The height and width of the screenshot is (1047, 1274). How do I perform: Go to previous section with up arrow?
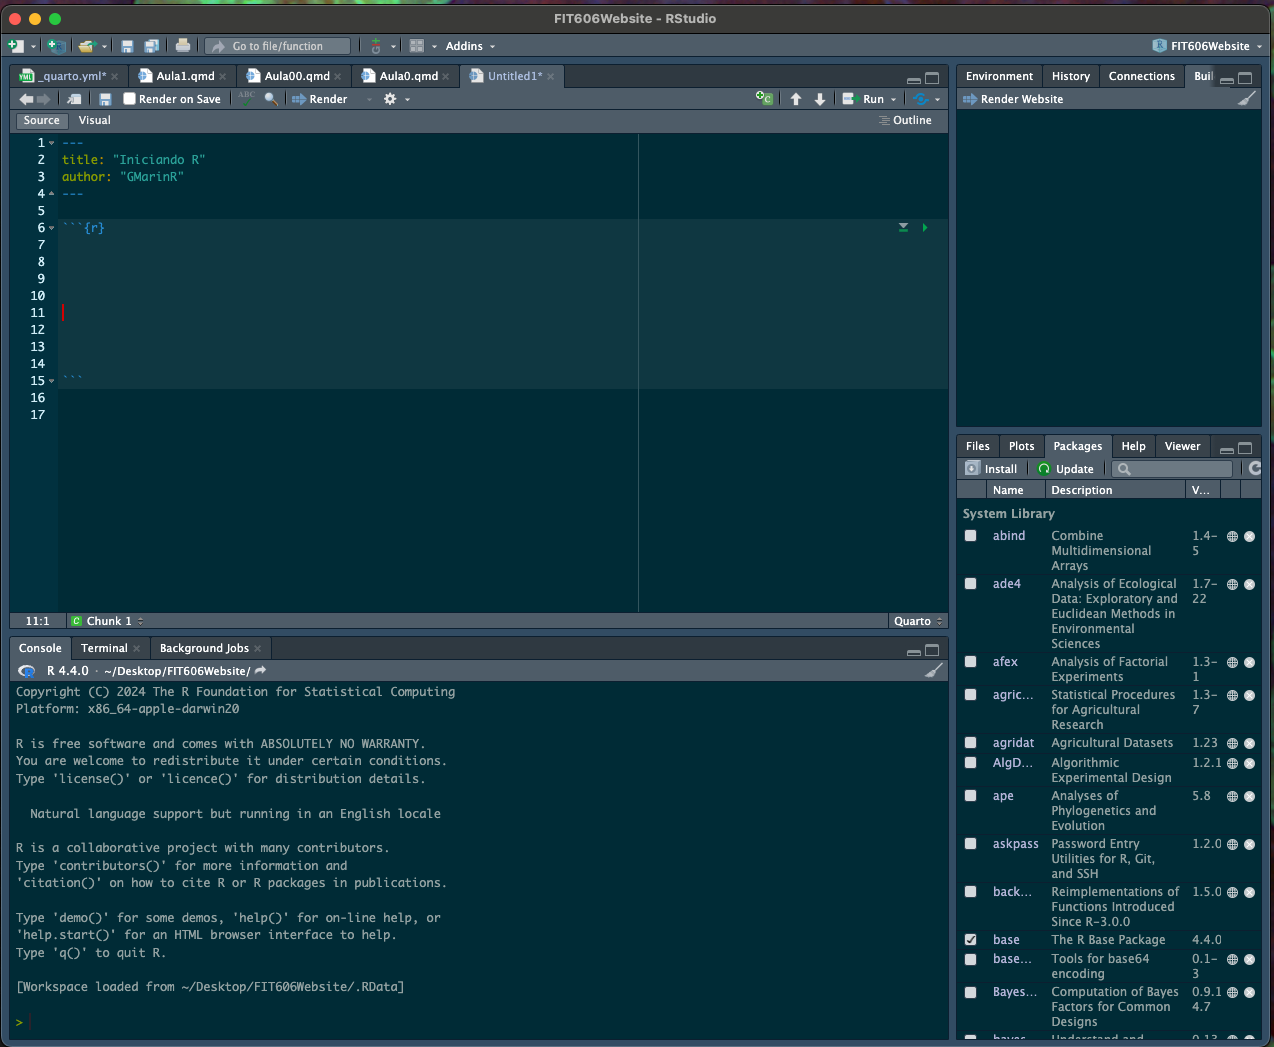coord(796,99)
